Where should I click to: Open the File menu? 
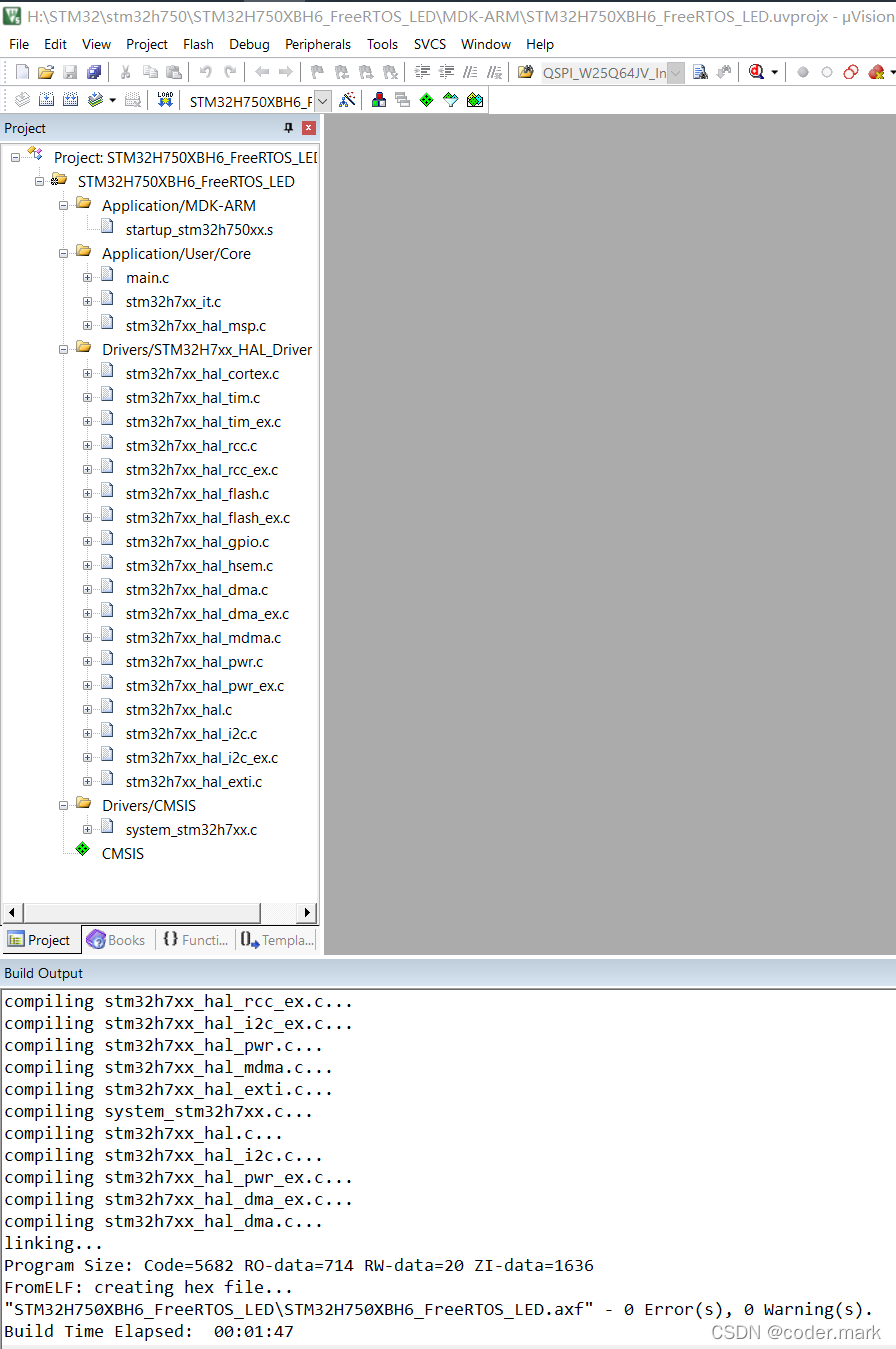pyautogui.click(x=19, y=44)
